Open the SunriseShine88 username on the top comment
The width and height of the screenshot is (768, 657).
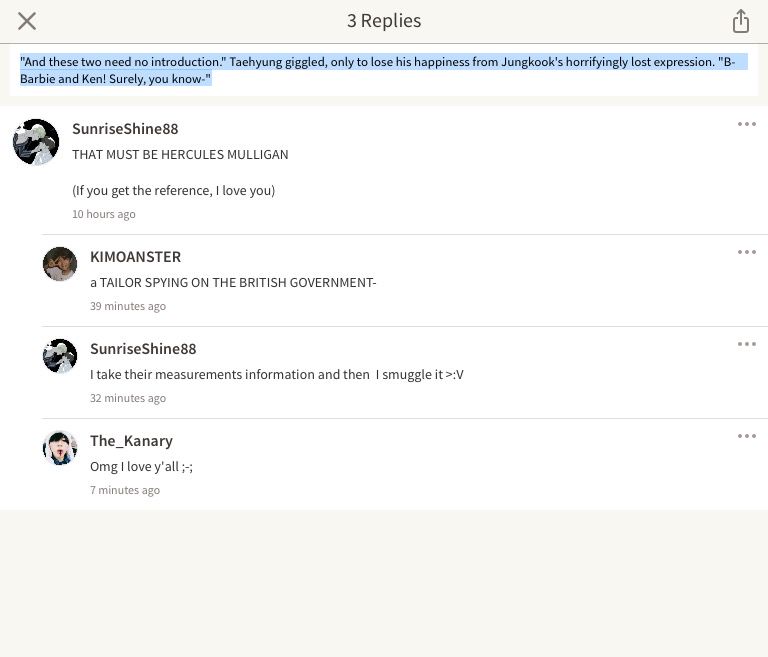pyautogui.click(x=125, y=129)
